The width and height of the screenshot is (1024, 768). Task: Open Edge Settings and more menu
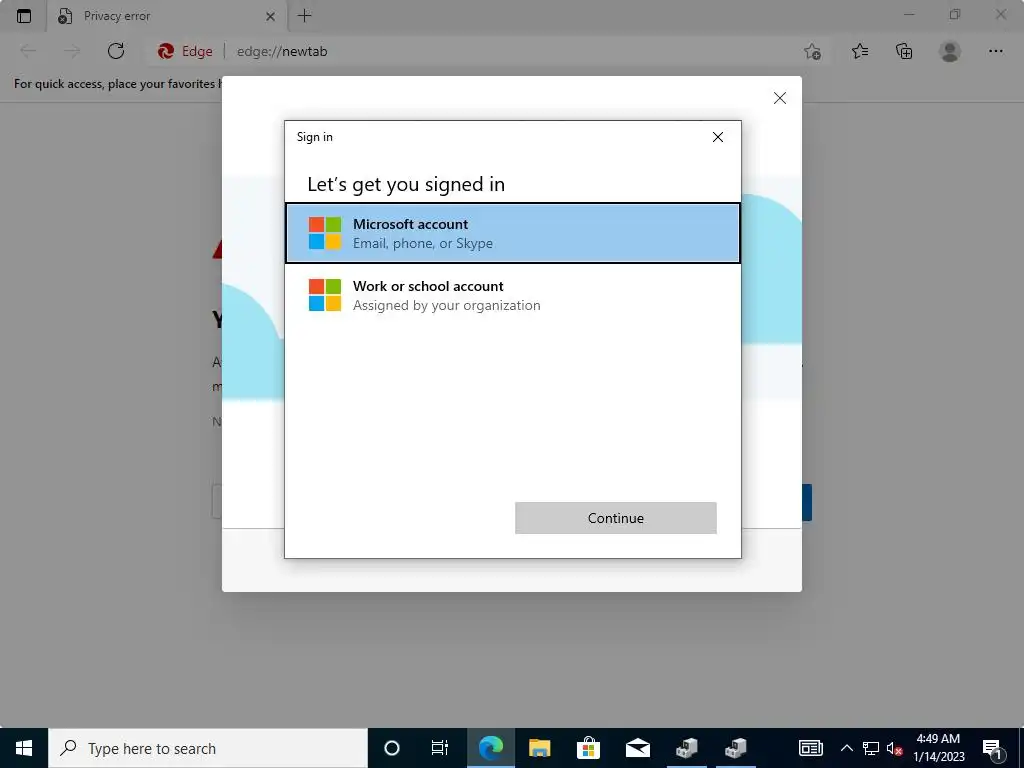pyautogui.click(x=995, y=51)
